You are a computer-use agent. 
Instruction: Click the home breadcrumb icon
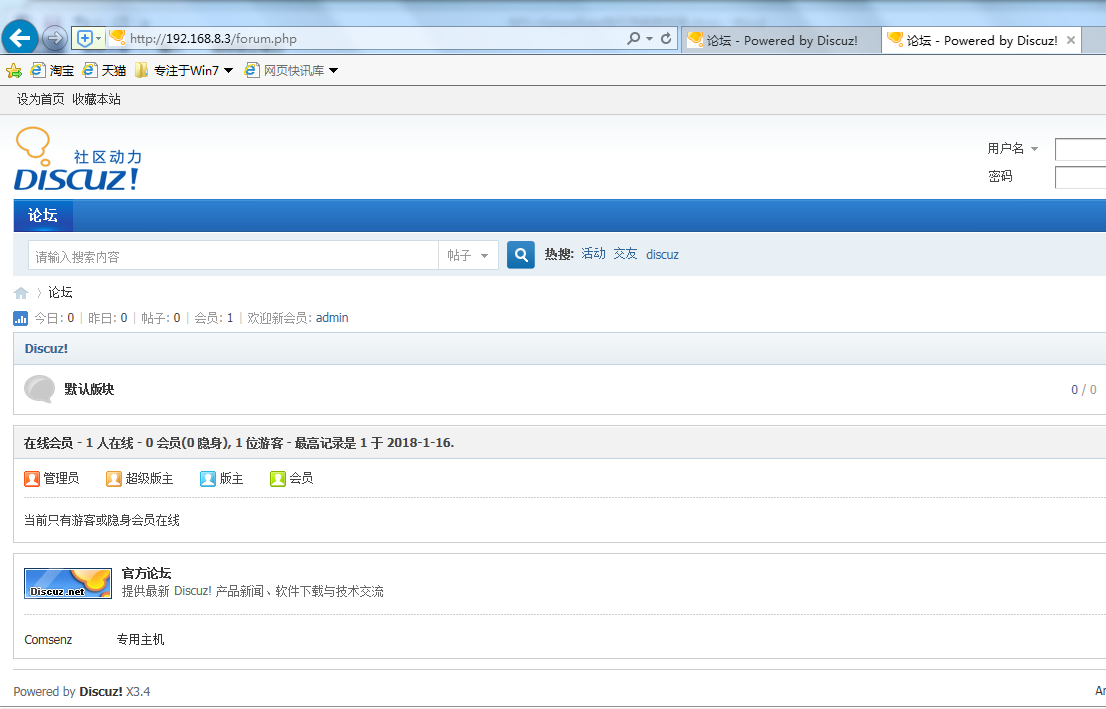point(20,293)
